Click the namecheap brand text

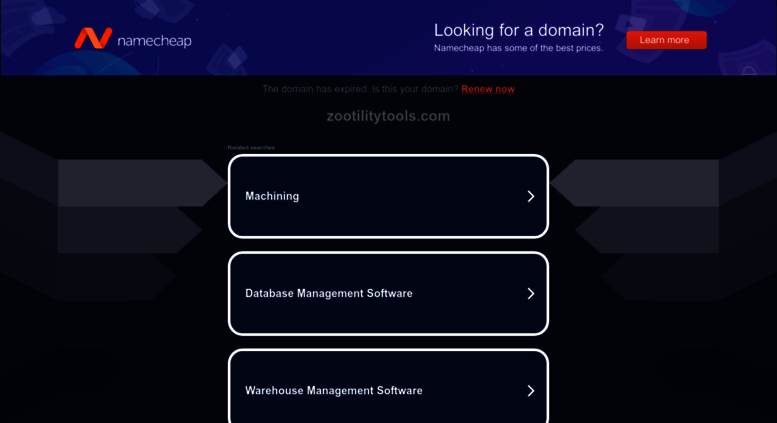[x=154, y=40]
